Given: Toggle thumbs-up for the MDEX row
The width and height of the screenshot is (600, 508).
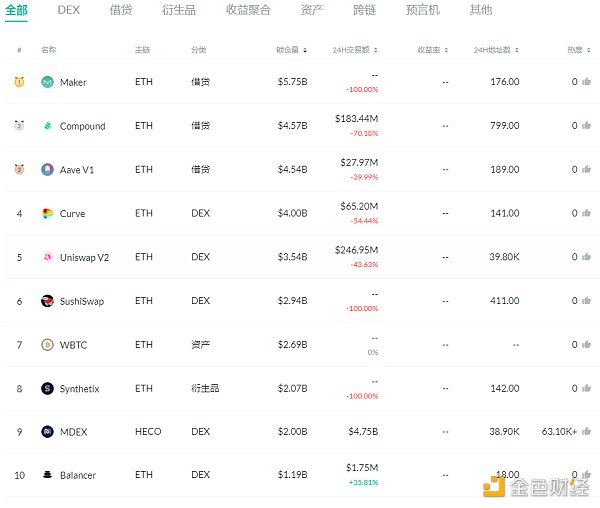Looking at the screenshot, I should [x=586, y=431].
